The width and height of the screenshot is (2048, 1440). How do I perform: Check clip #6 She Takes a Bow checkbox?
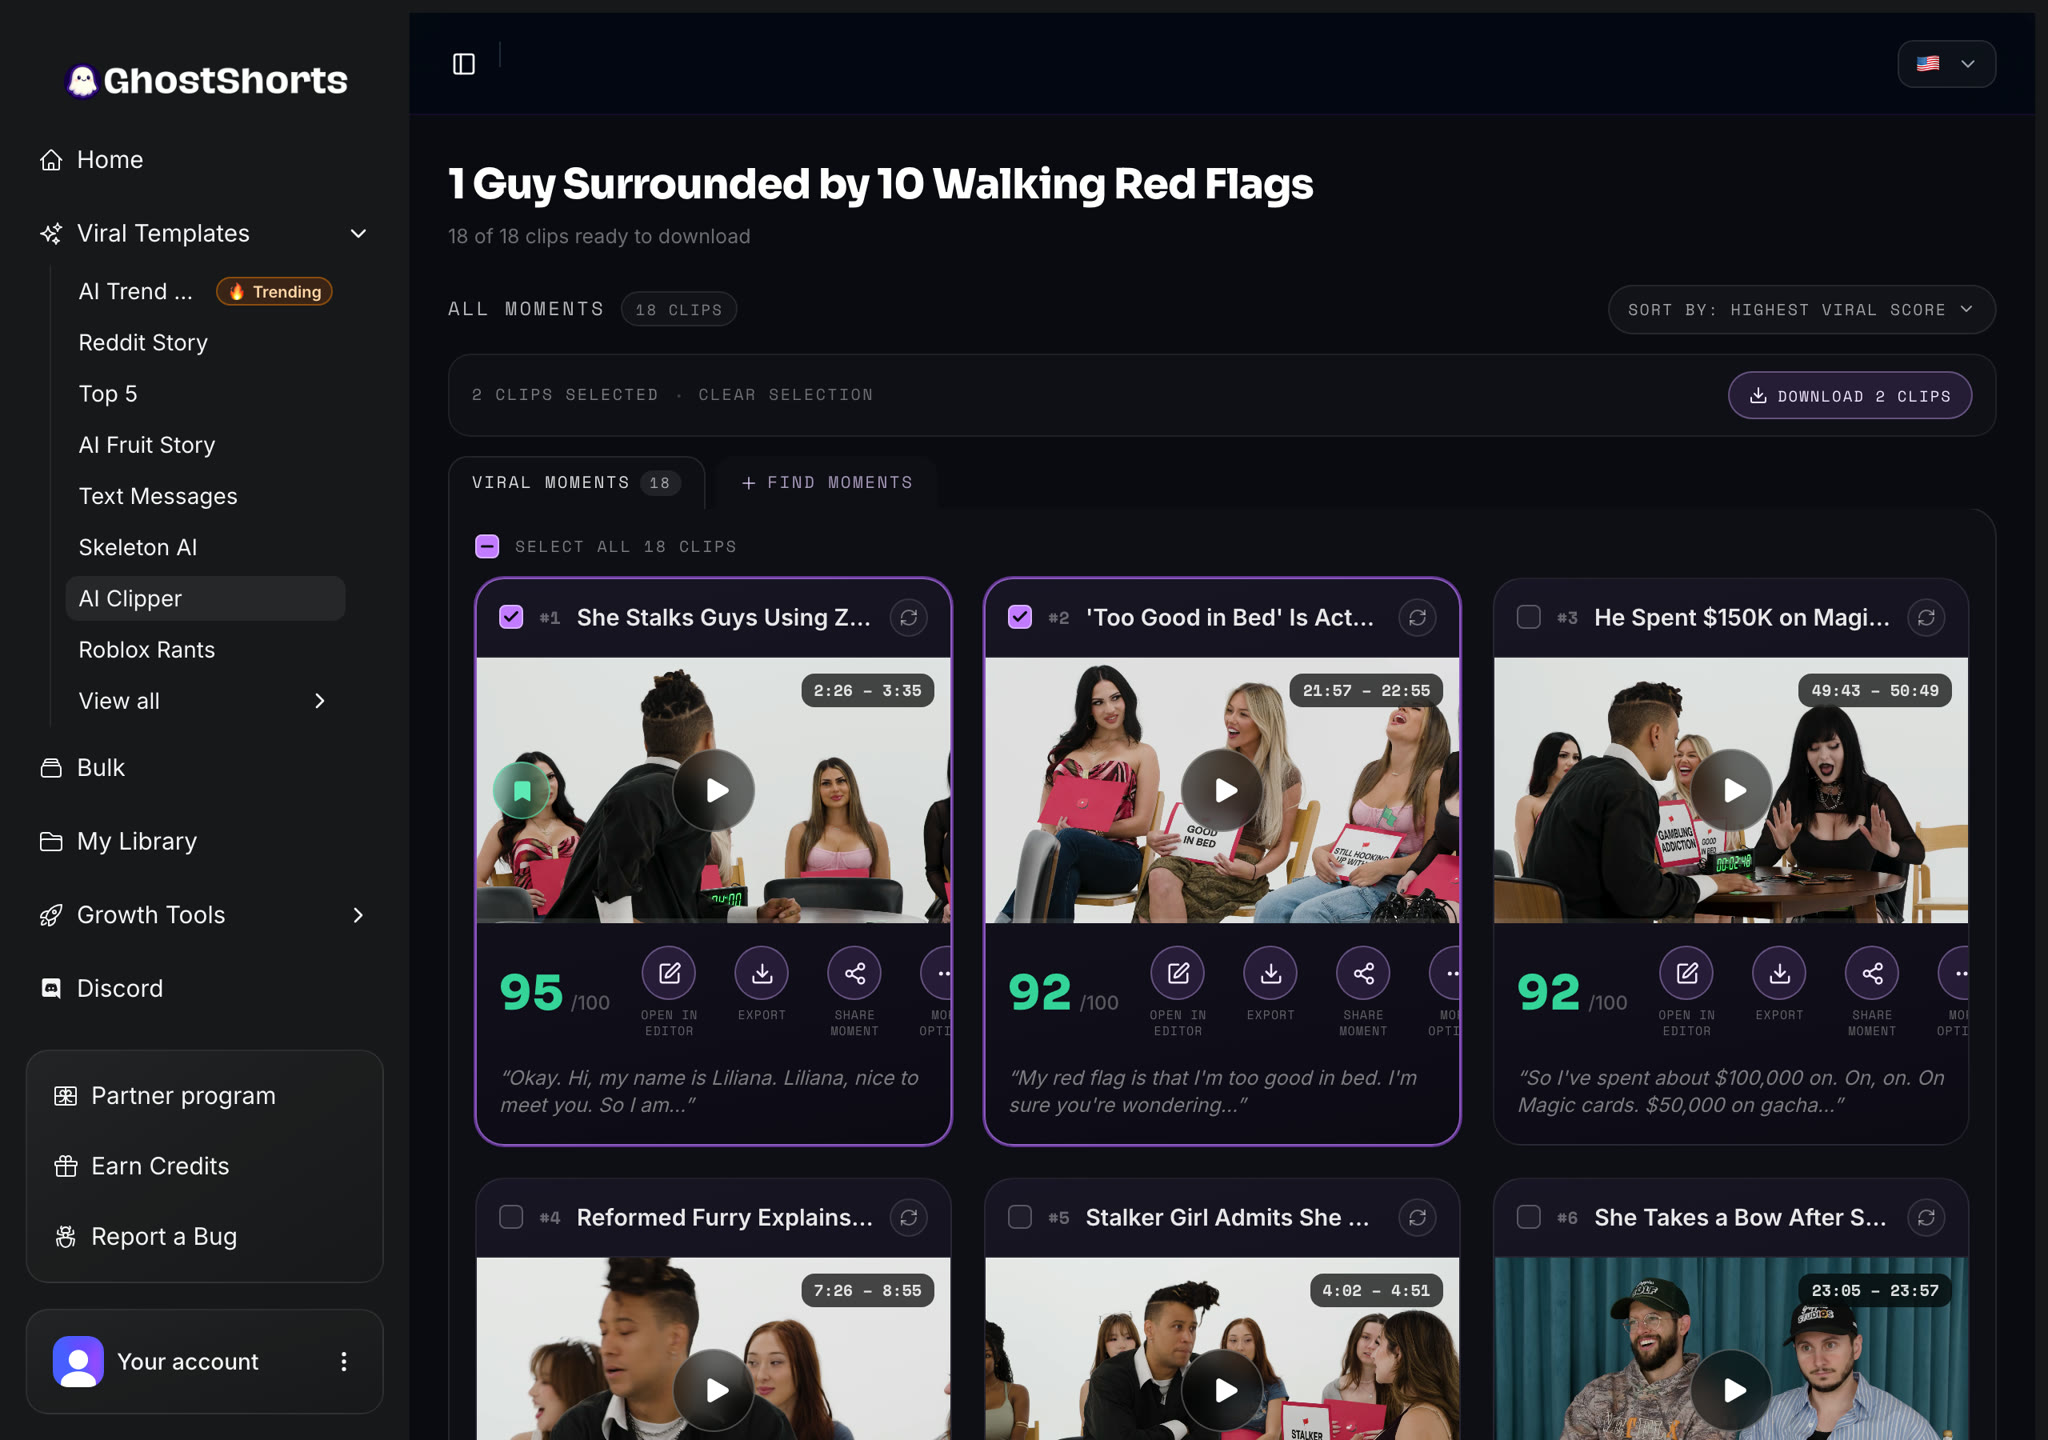click(1529, 1217)
